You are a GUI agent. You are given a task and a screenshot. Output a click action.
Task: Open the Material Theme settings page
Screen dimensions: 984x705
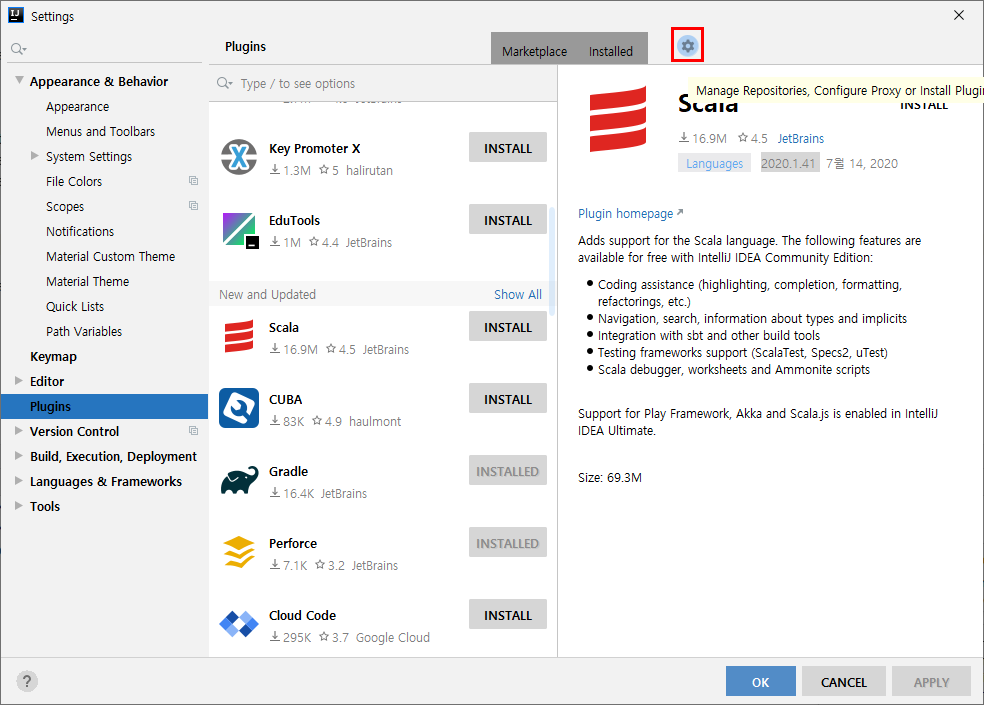[x=87, y=282]
